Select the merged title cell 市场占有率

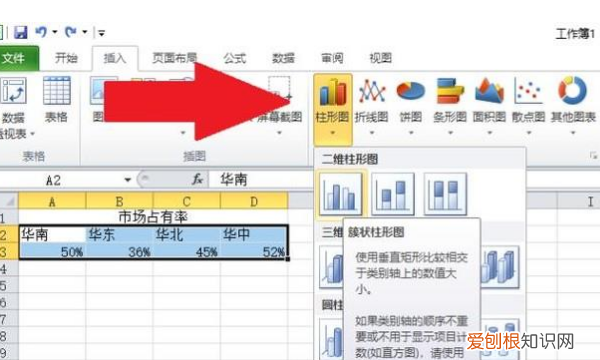click(153, 217)
